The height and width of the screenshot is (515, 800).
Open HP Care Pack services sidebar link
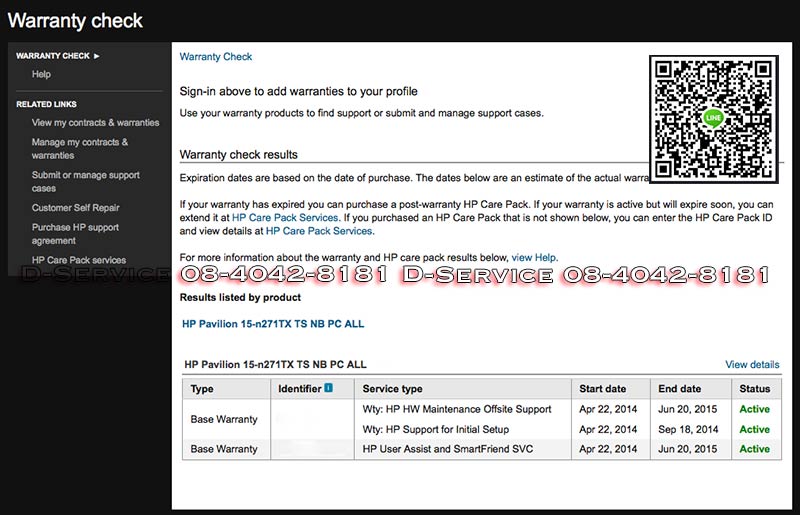coord(79,260)
